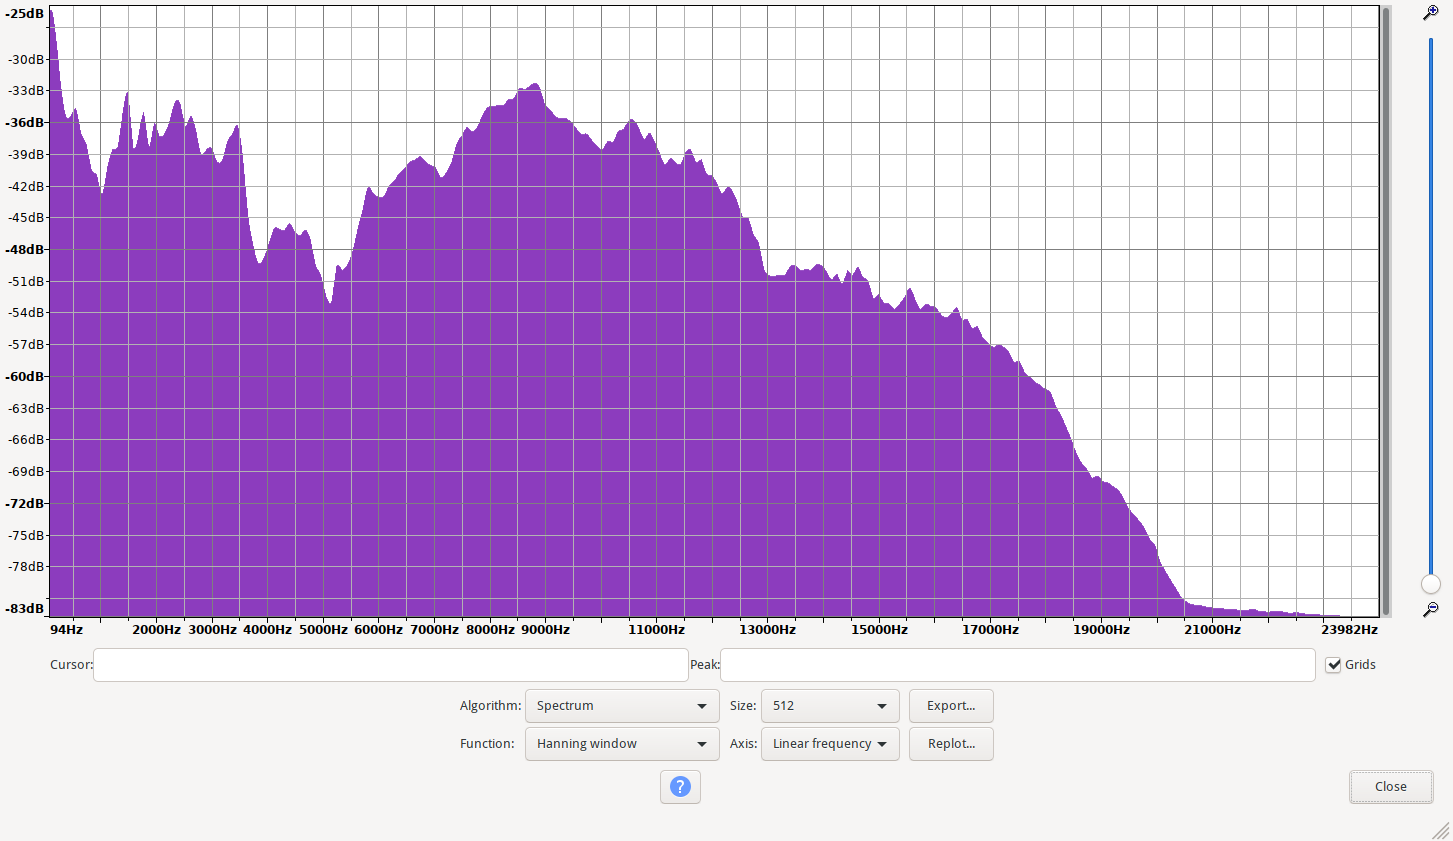Image resolution: width=1453 pixels, height=841 pixels.
Task: Click the 19000Hz frequency label
Action: coord(1102,630)
